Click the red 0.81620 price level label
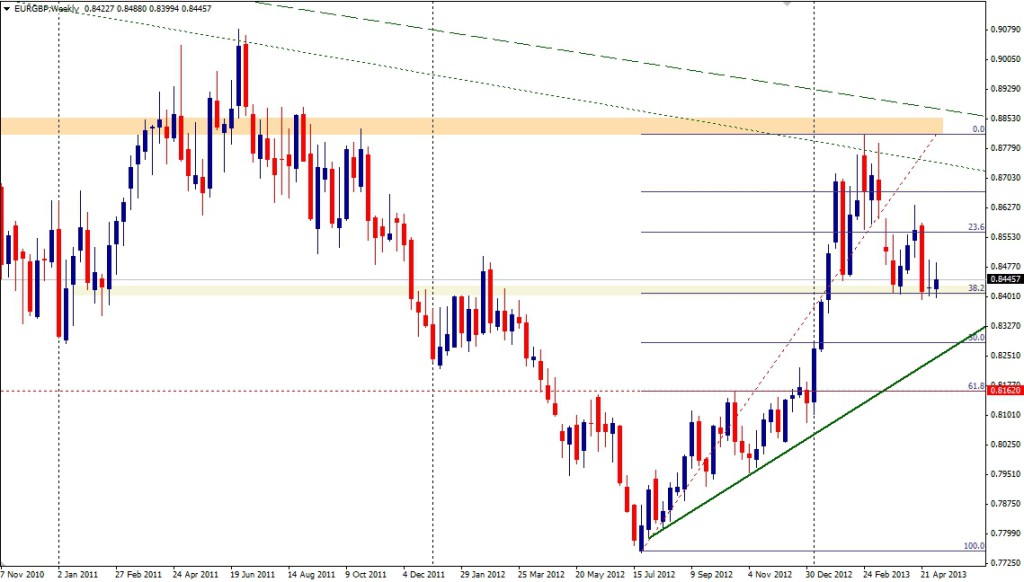This screenshot has width=1024, height=582. (1004, 391)
